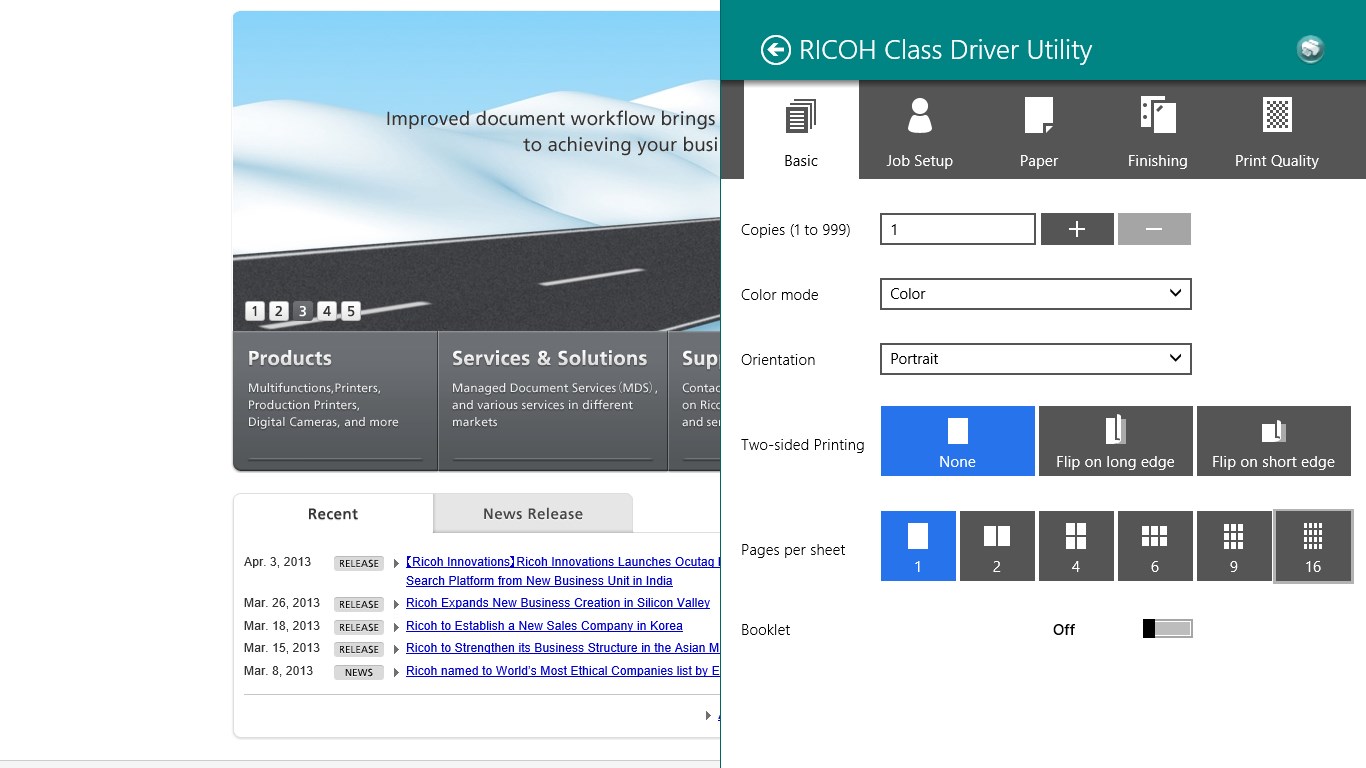Switch to the Paper tab

(1038, 131)
